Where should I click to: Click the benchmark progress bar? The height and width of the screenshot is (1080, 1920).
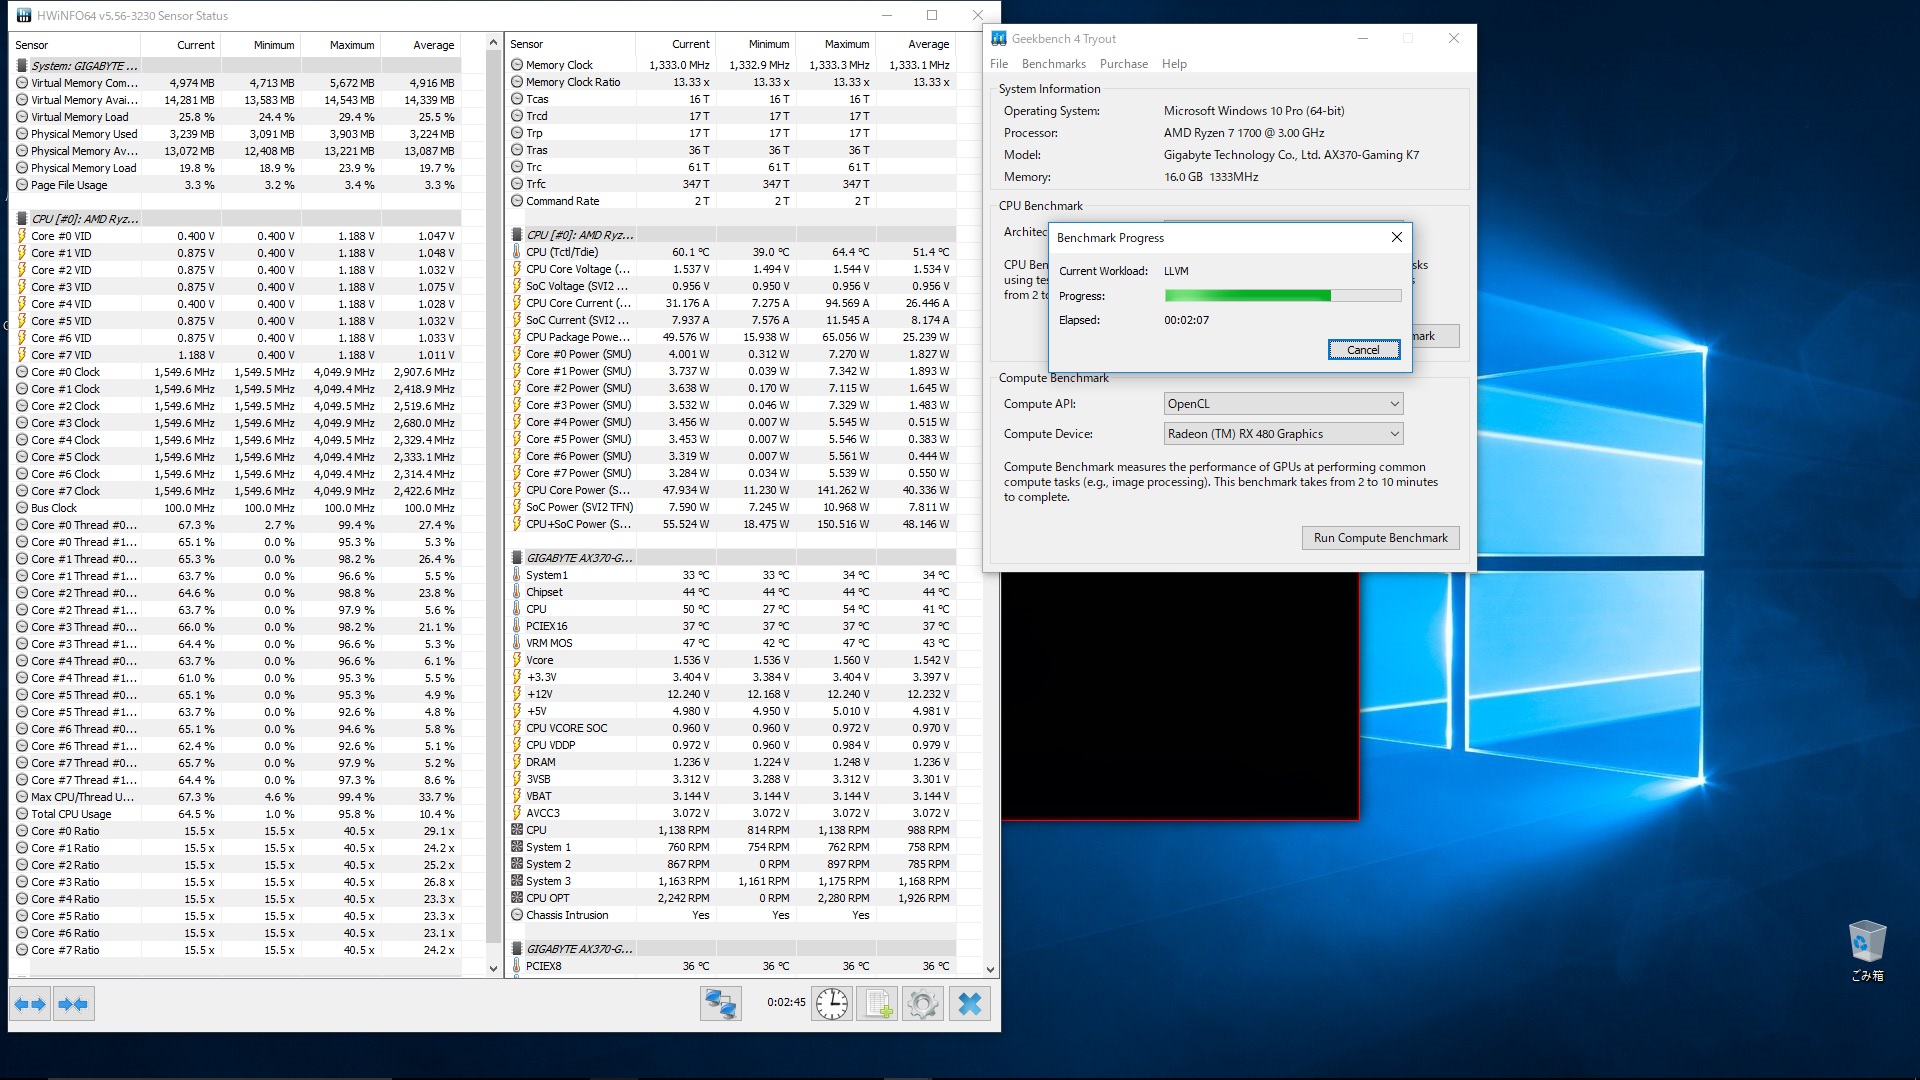[x=1282, y=296]
